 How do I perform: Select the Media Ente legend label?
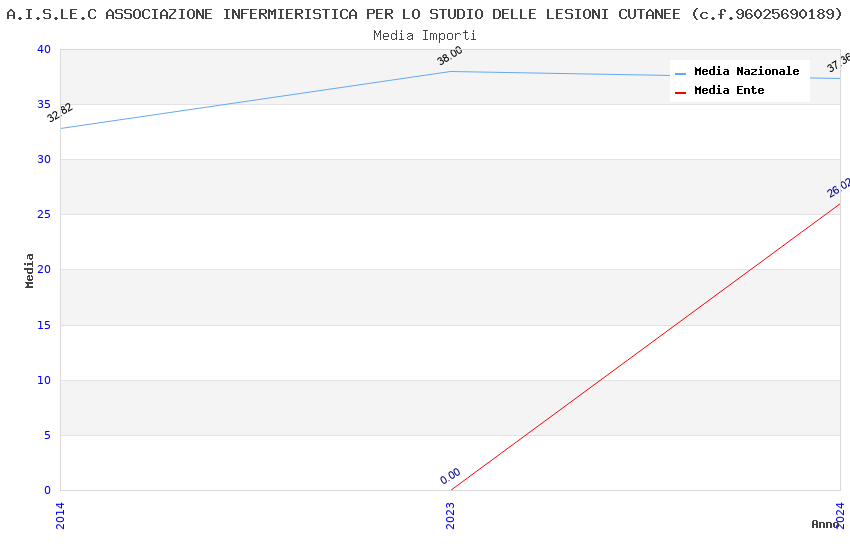pyautogui.click(x=729, y=91)
